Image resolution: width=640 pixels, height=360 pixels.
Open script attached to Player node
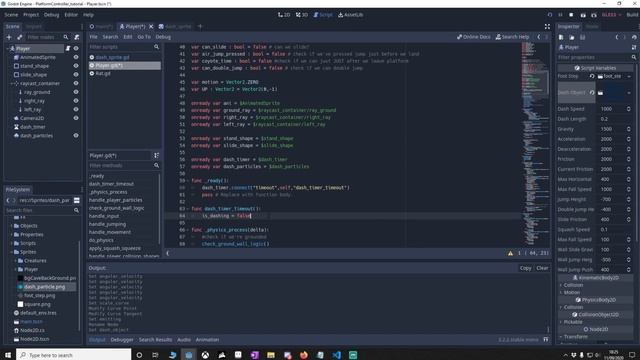tap(68, 49)
